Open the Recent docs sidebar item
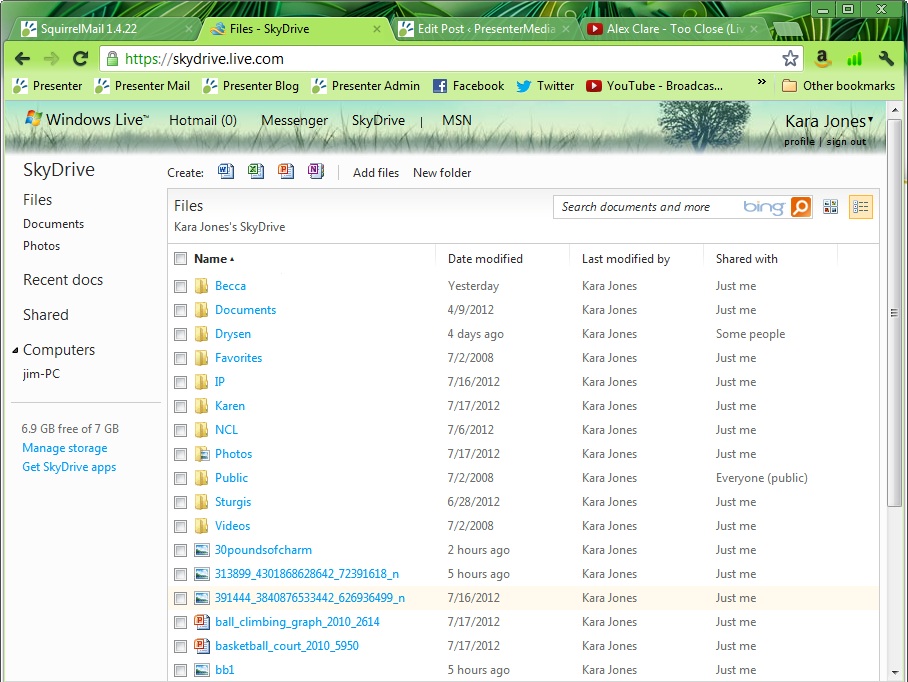 pyautogui.click(x=63, y=280)
